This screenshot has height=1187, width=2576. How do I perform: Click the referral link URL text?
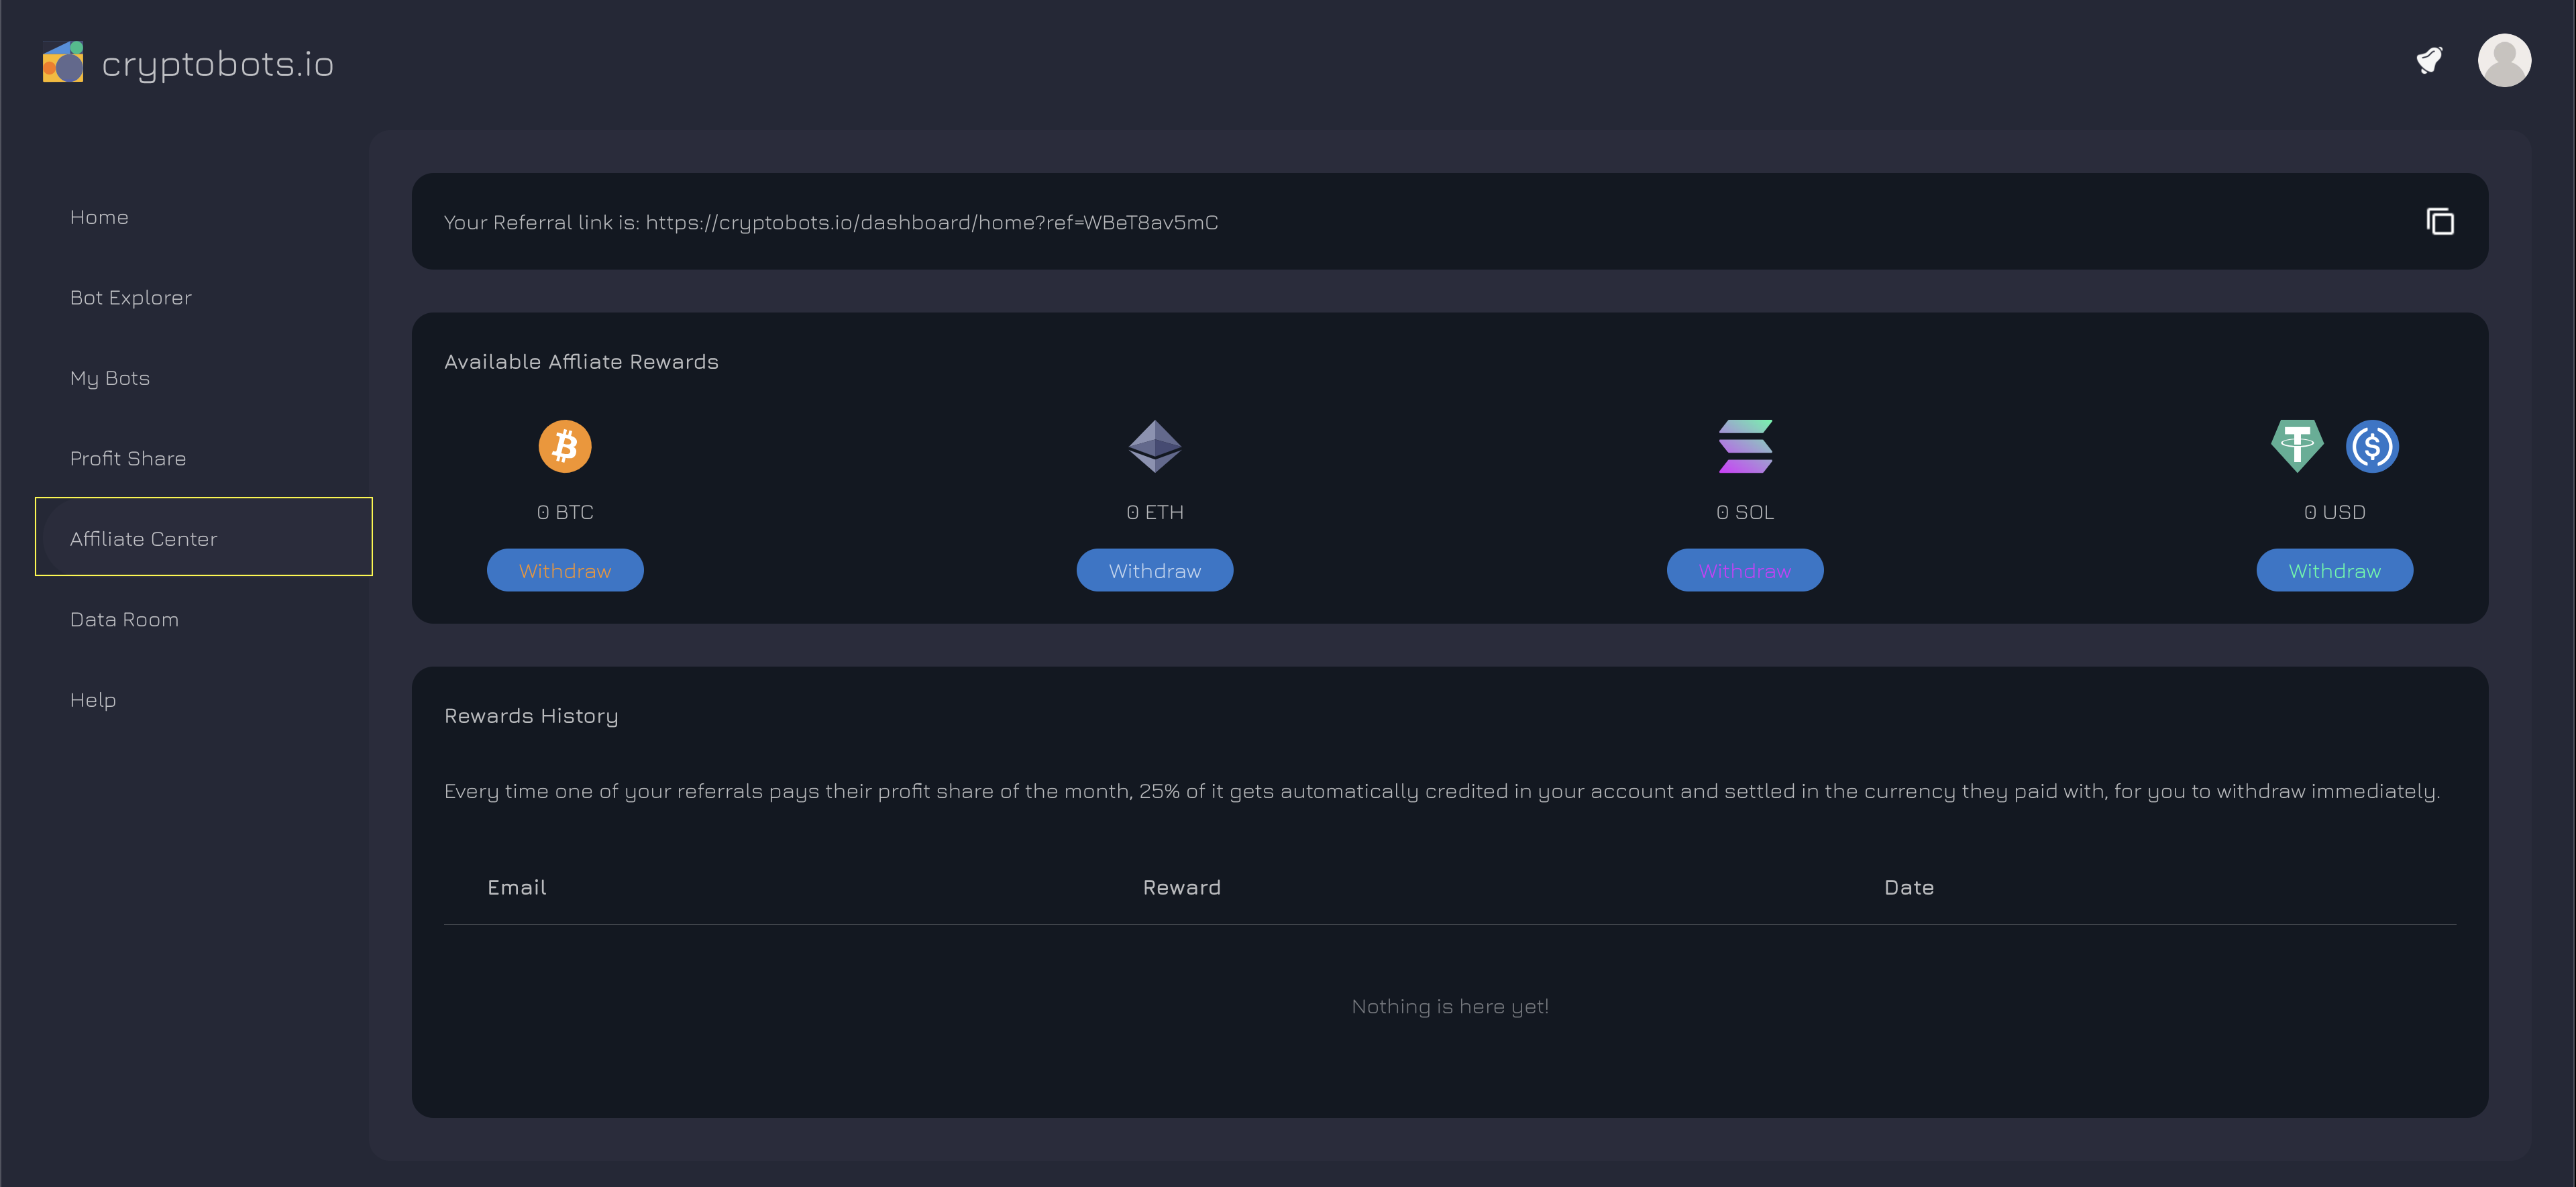(x=932, y=222)
